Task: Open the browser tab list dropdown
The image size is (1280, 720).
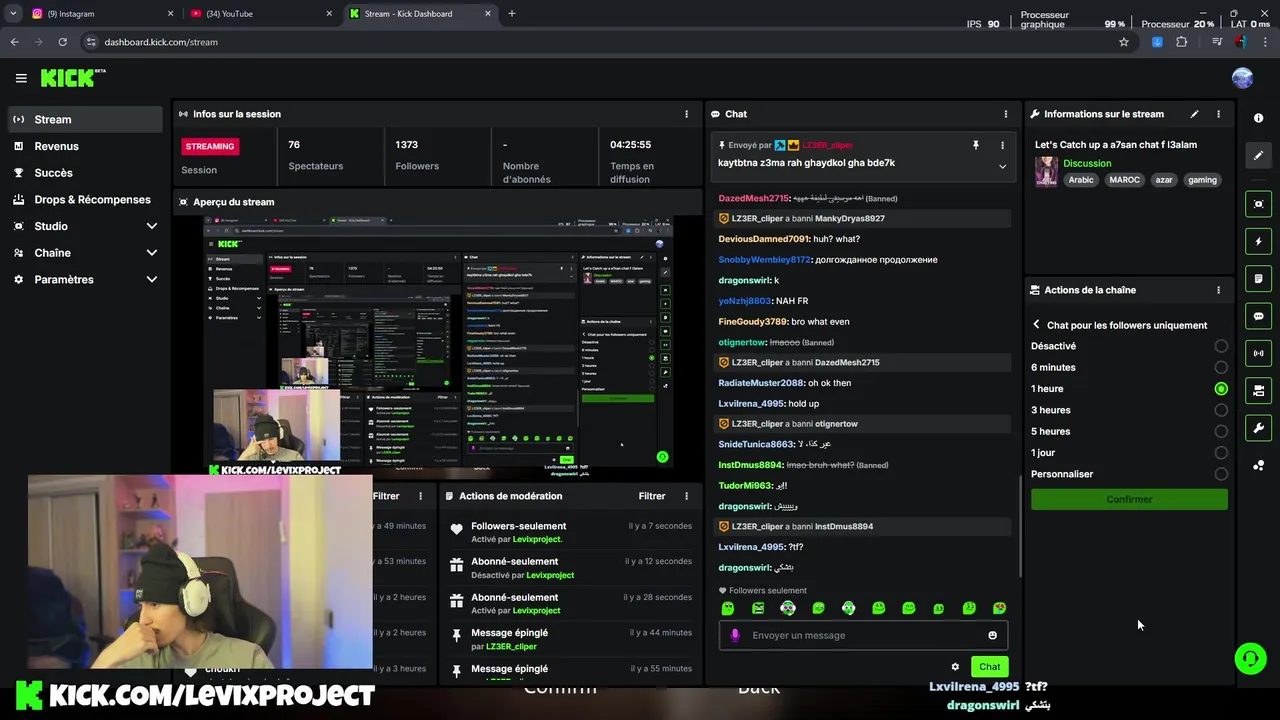Action: coord(13,14)
